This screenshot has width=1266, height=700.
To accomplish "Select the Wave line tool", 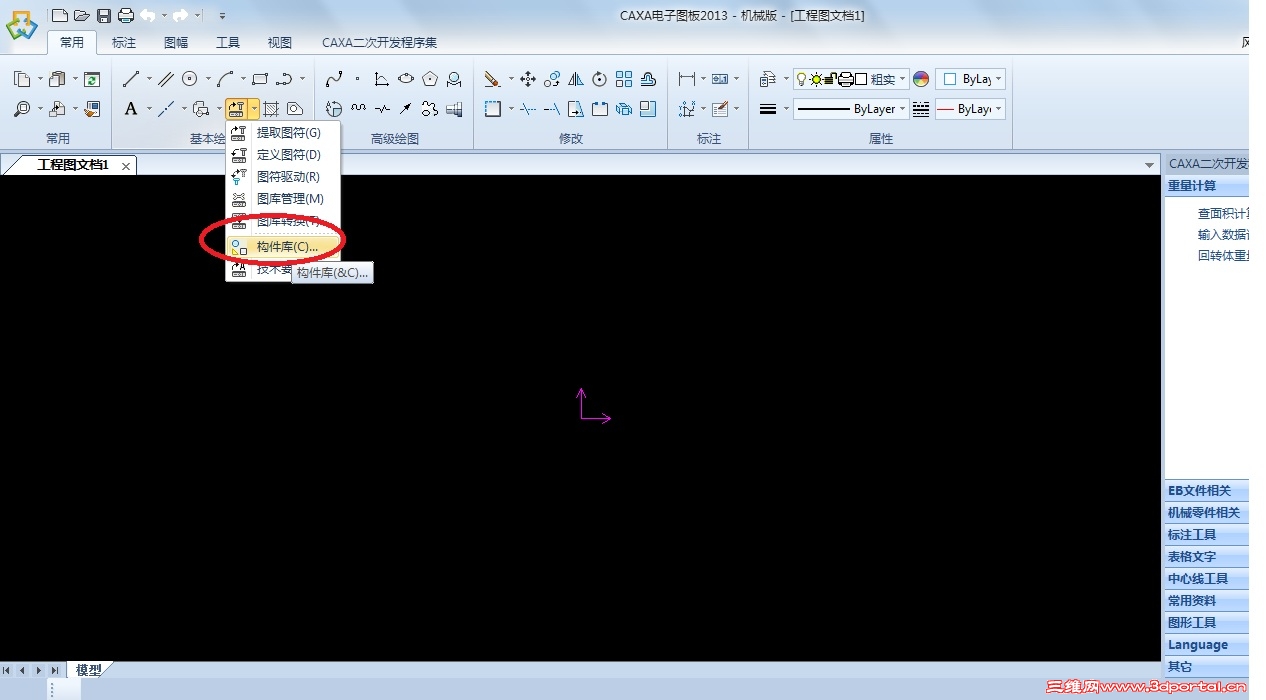I will pos(358,109).
